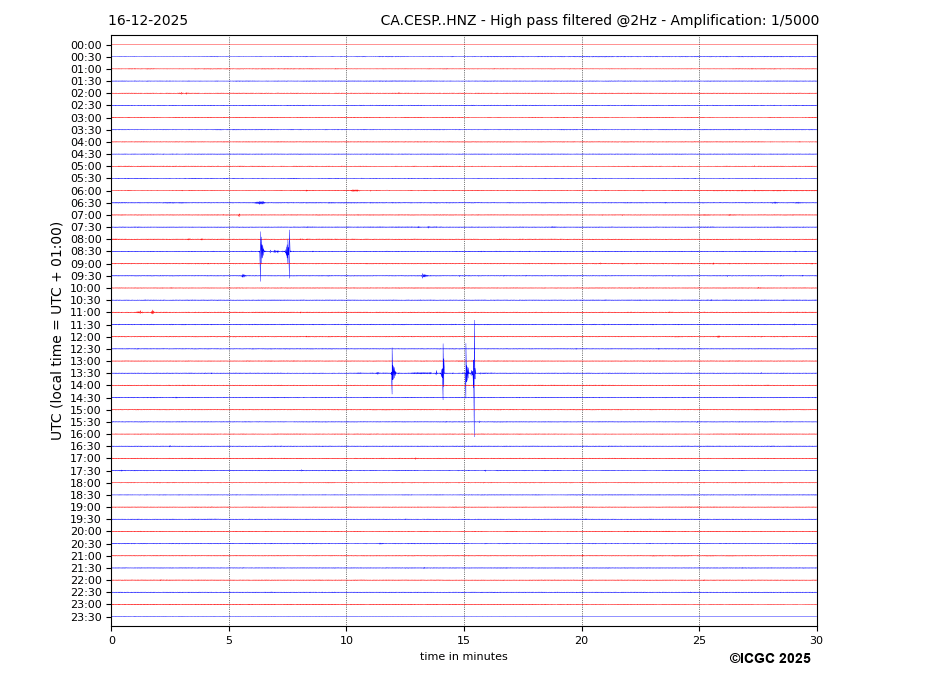Screen dimensions: 927x696
Task: Select the 13:30 row time label
Action: pyautogui.click(x=86, y=373)
